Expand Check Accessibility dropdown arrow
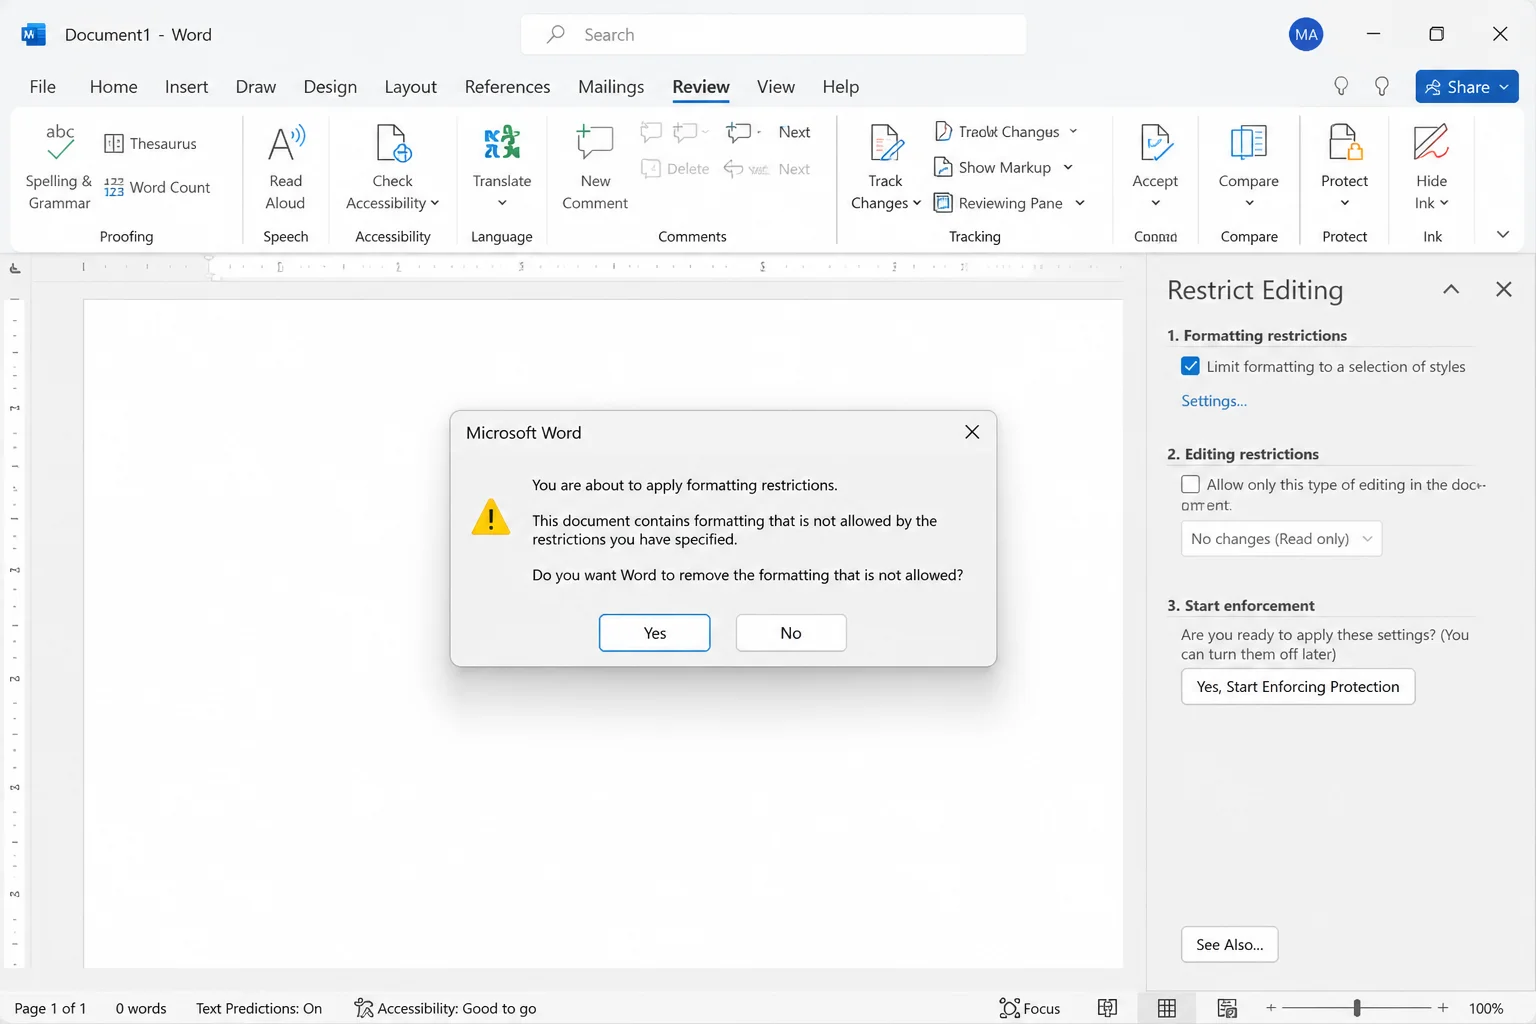1536x1024 pixels. [435, 203]
